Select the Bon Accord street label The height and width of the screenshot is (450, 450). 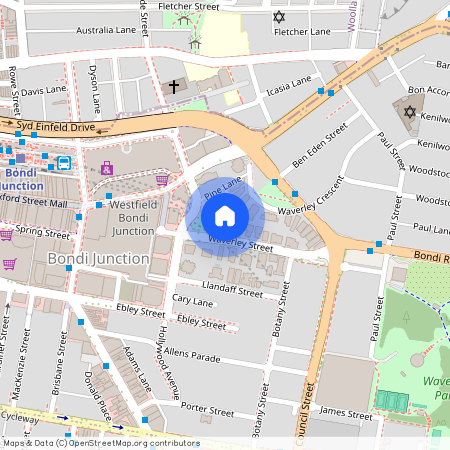click(x=429, y=90)
